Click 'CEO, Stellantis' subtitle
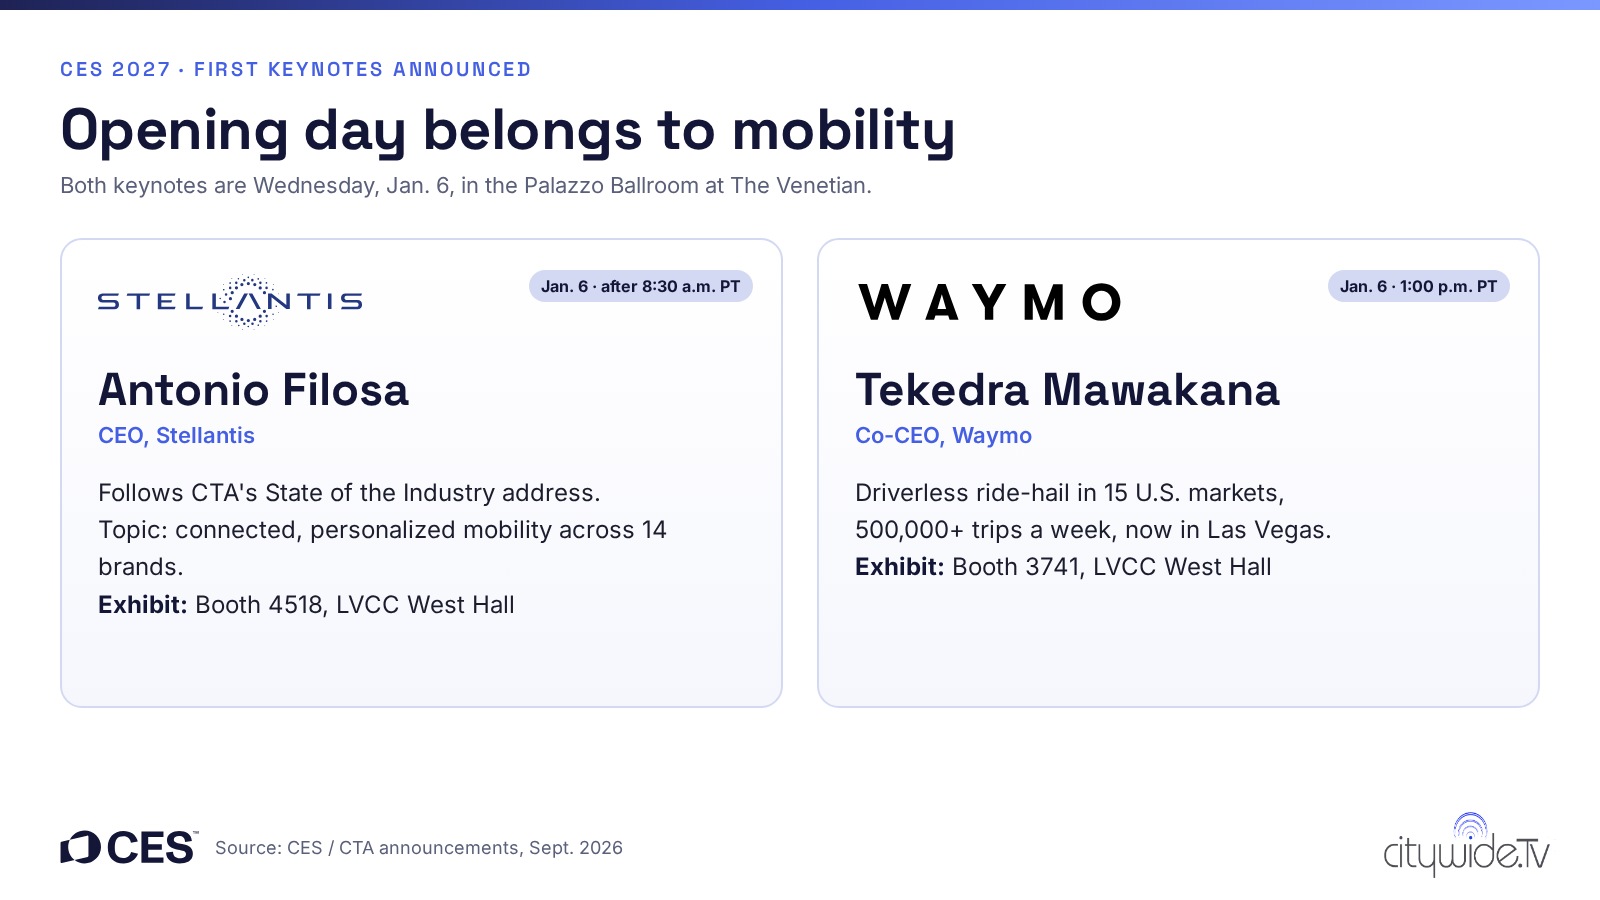1600x900 pixels. tap(176, 436)
